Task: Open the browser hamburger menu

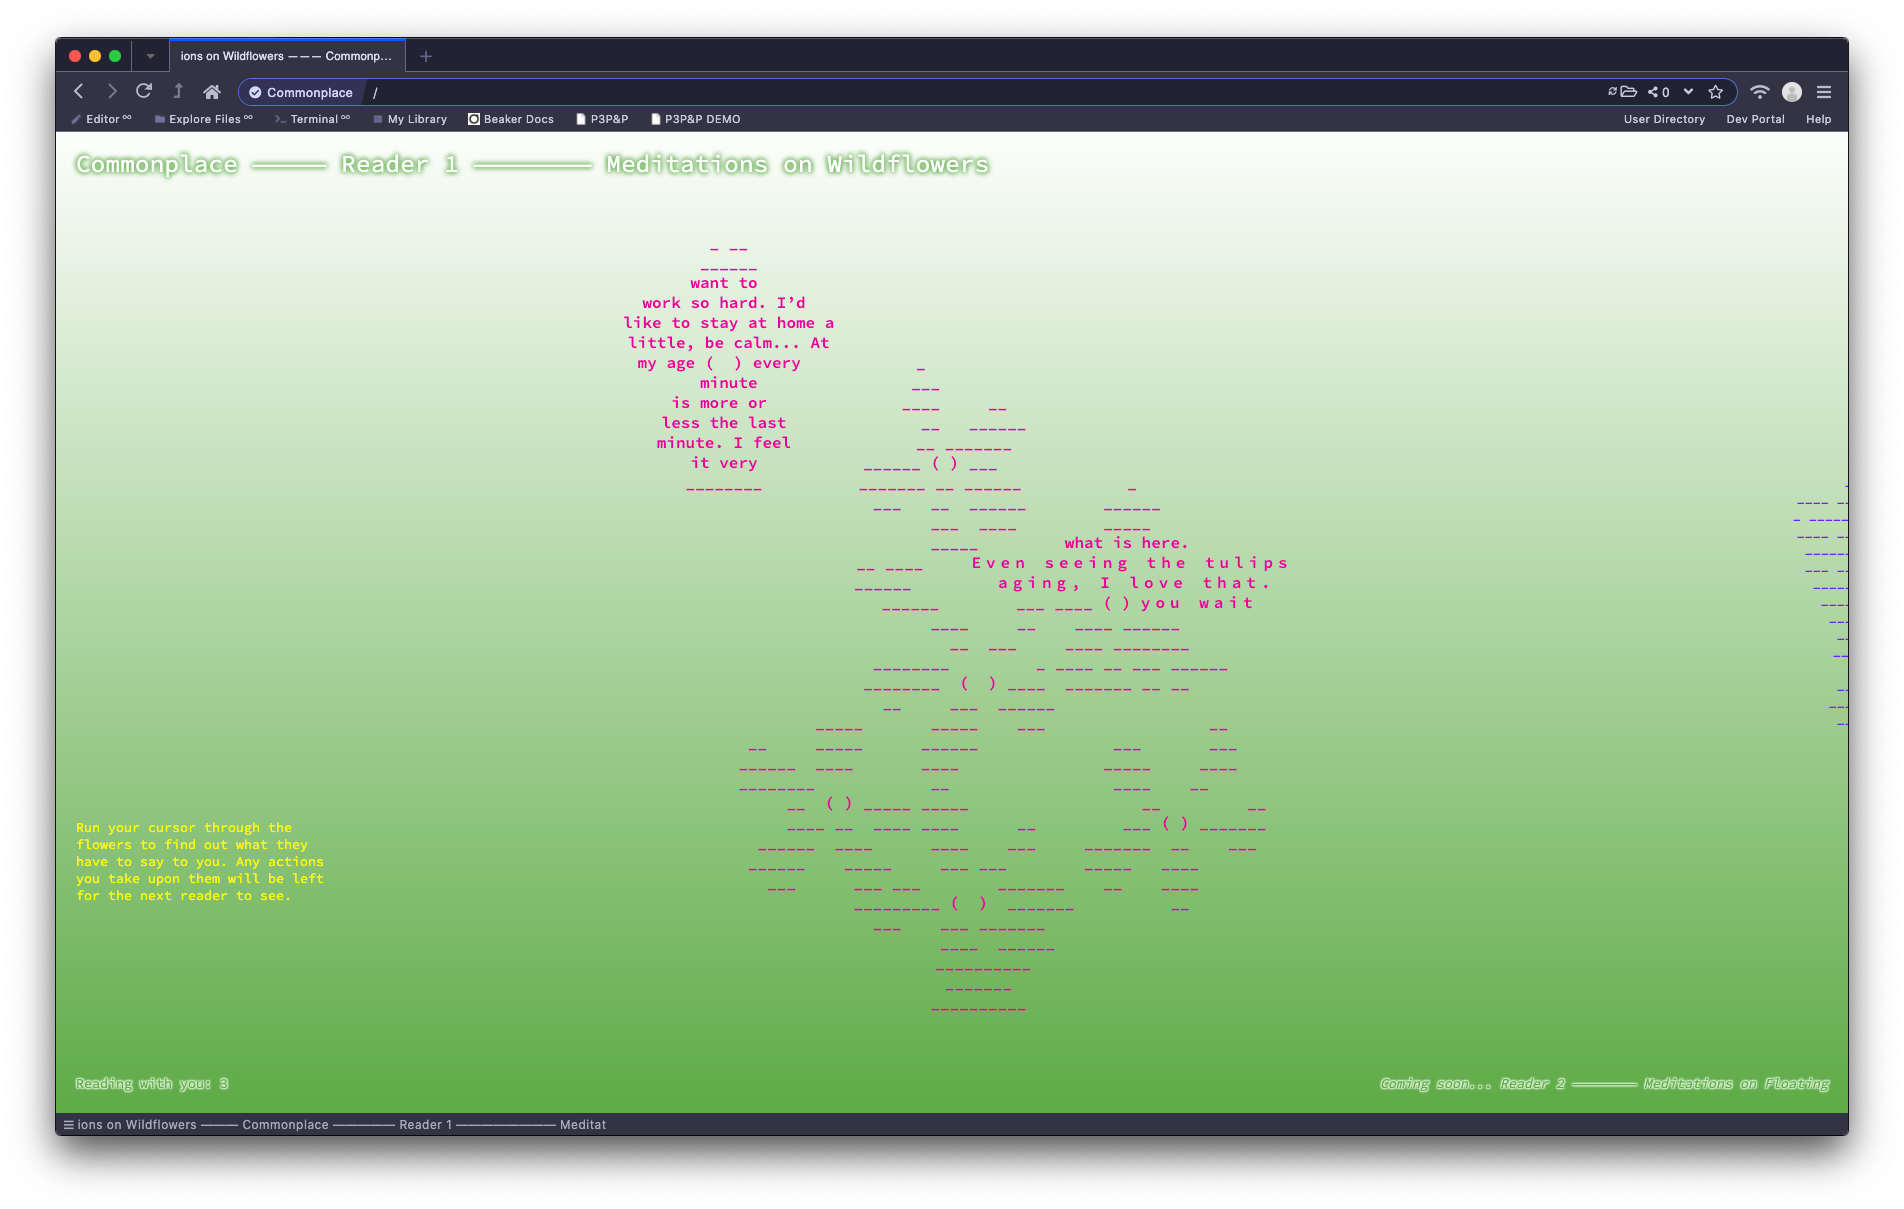Action: coord(1824,92)
